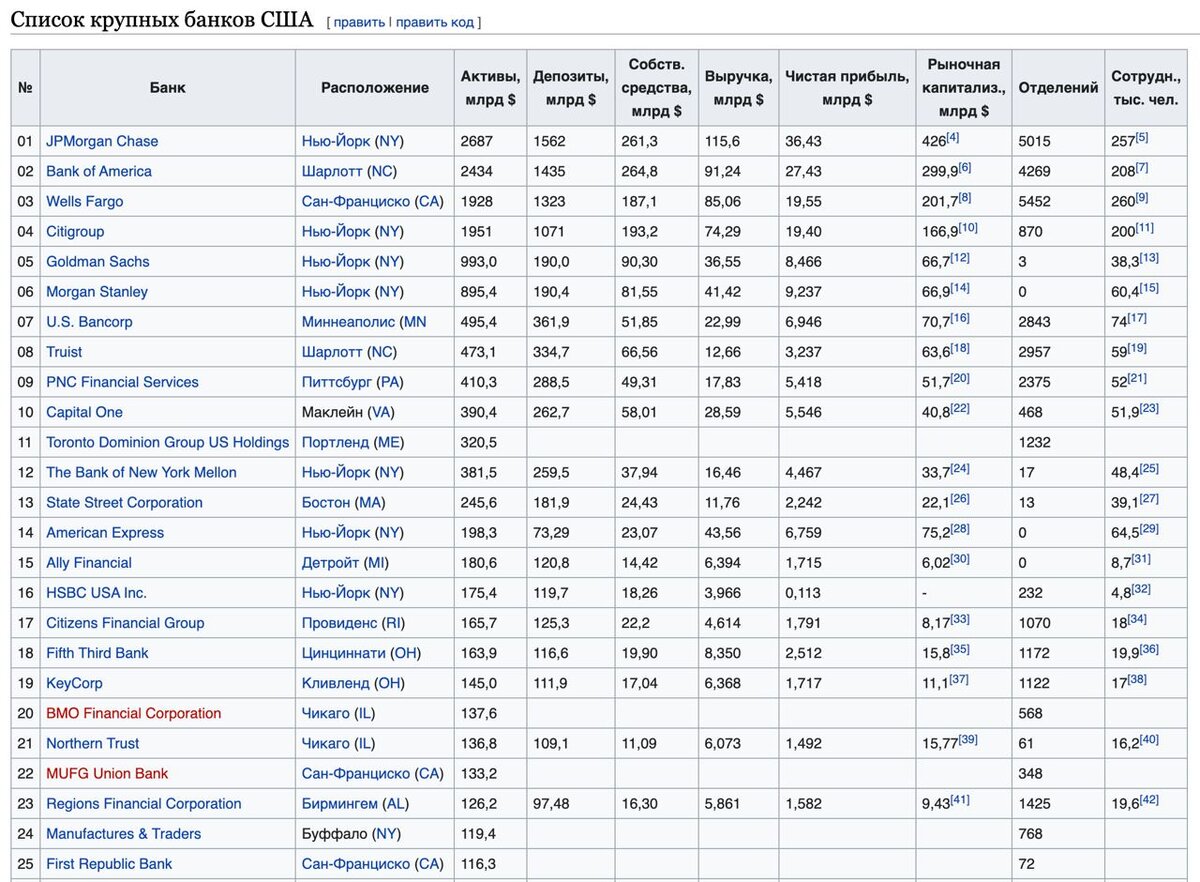Select the branches value 5452
This screenshot has height=882, width=1200.
coord(1035,201)
